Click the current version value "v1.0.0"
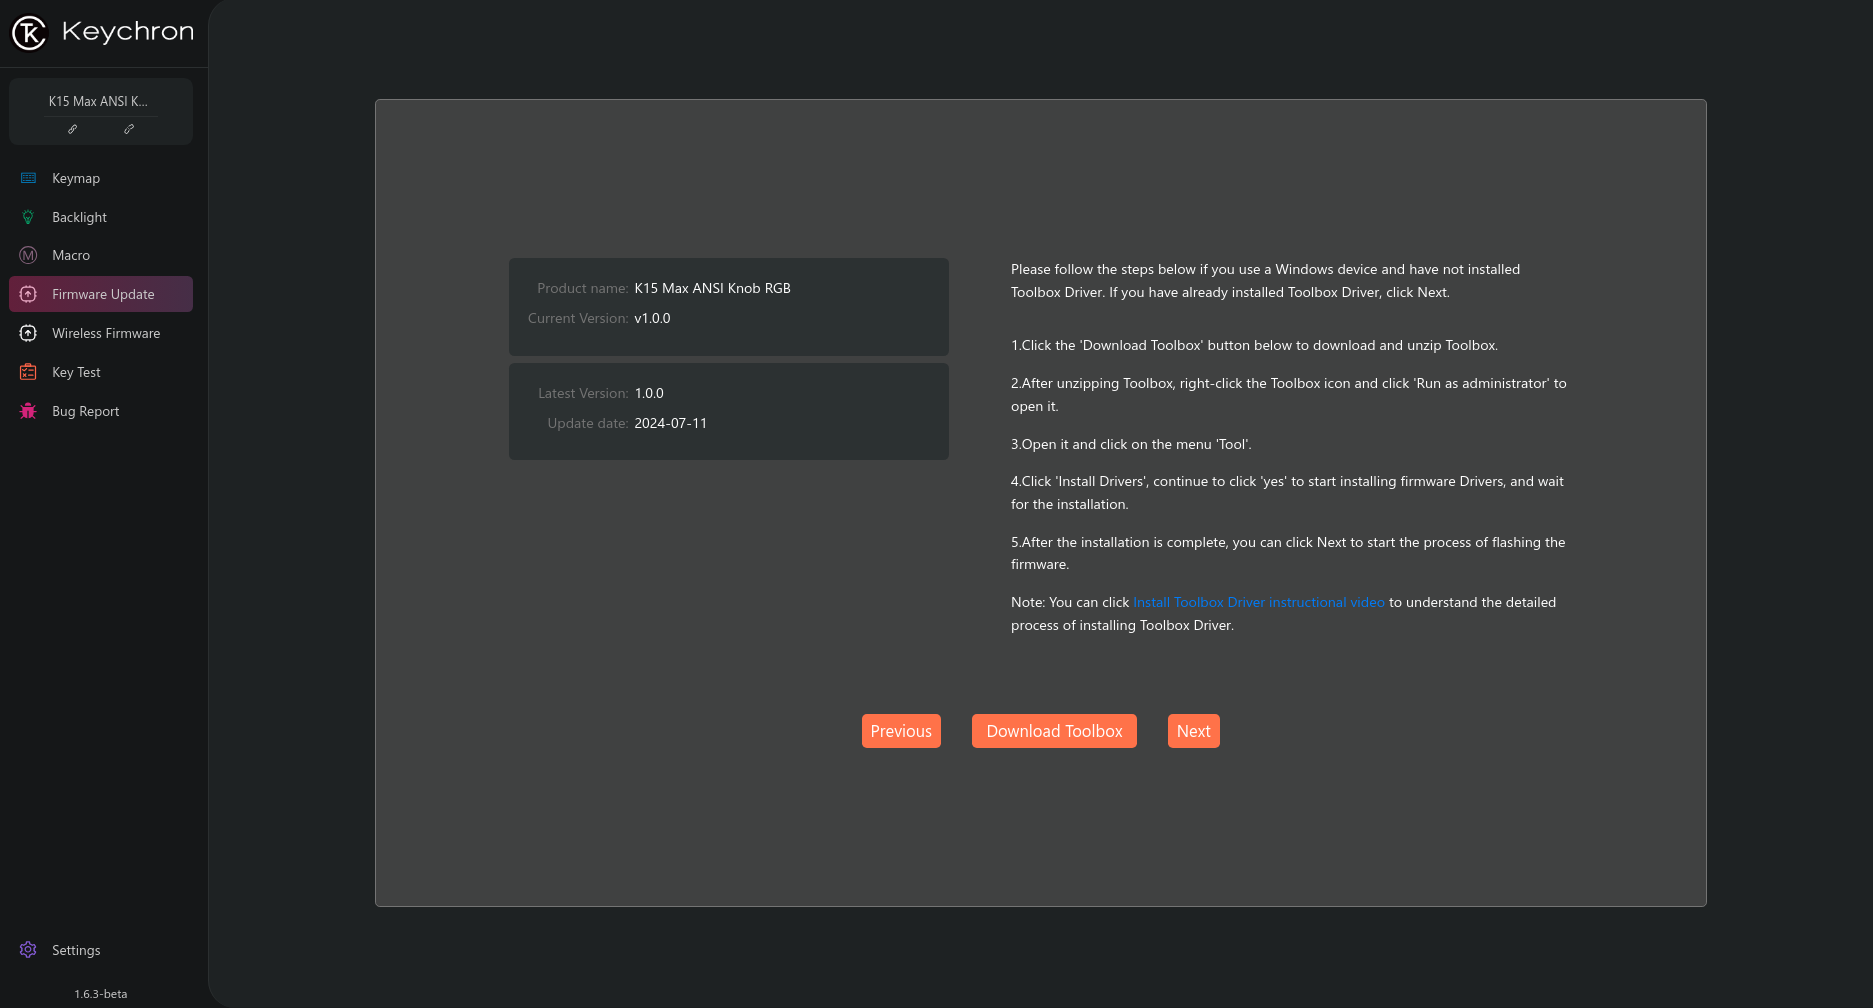This screenshot has width=1873, height=1008. click(652, 318)
